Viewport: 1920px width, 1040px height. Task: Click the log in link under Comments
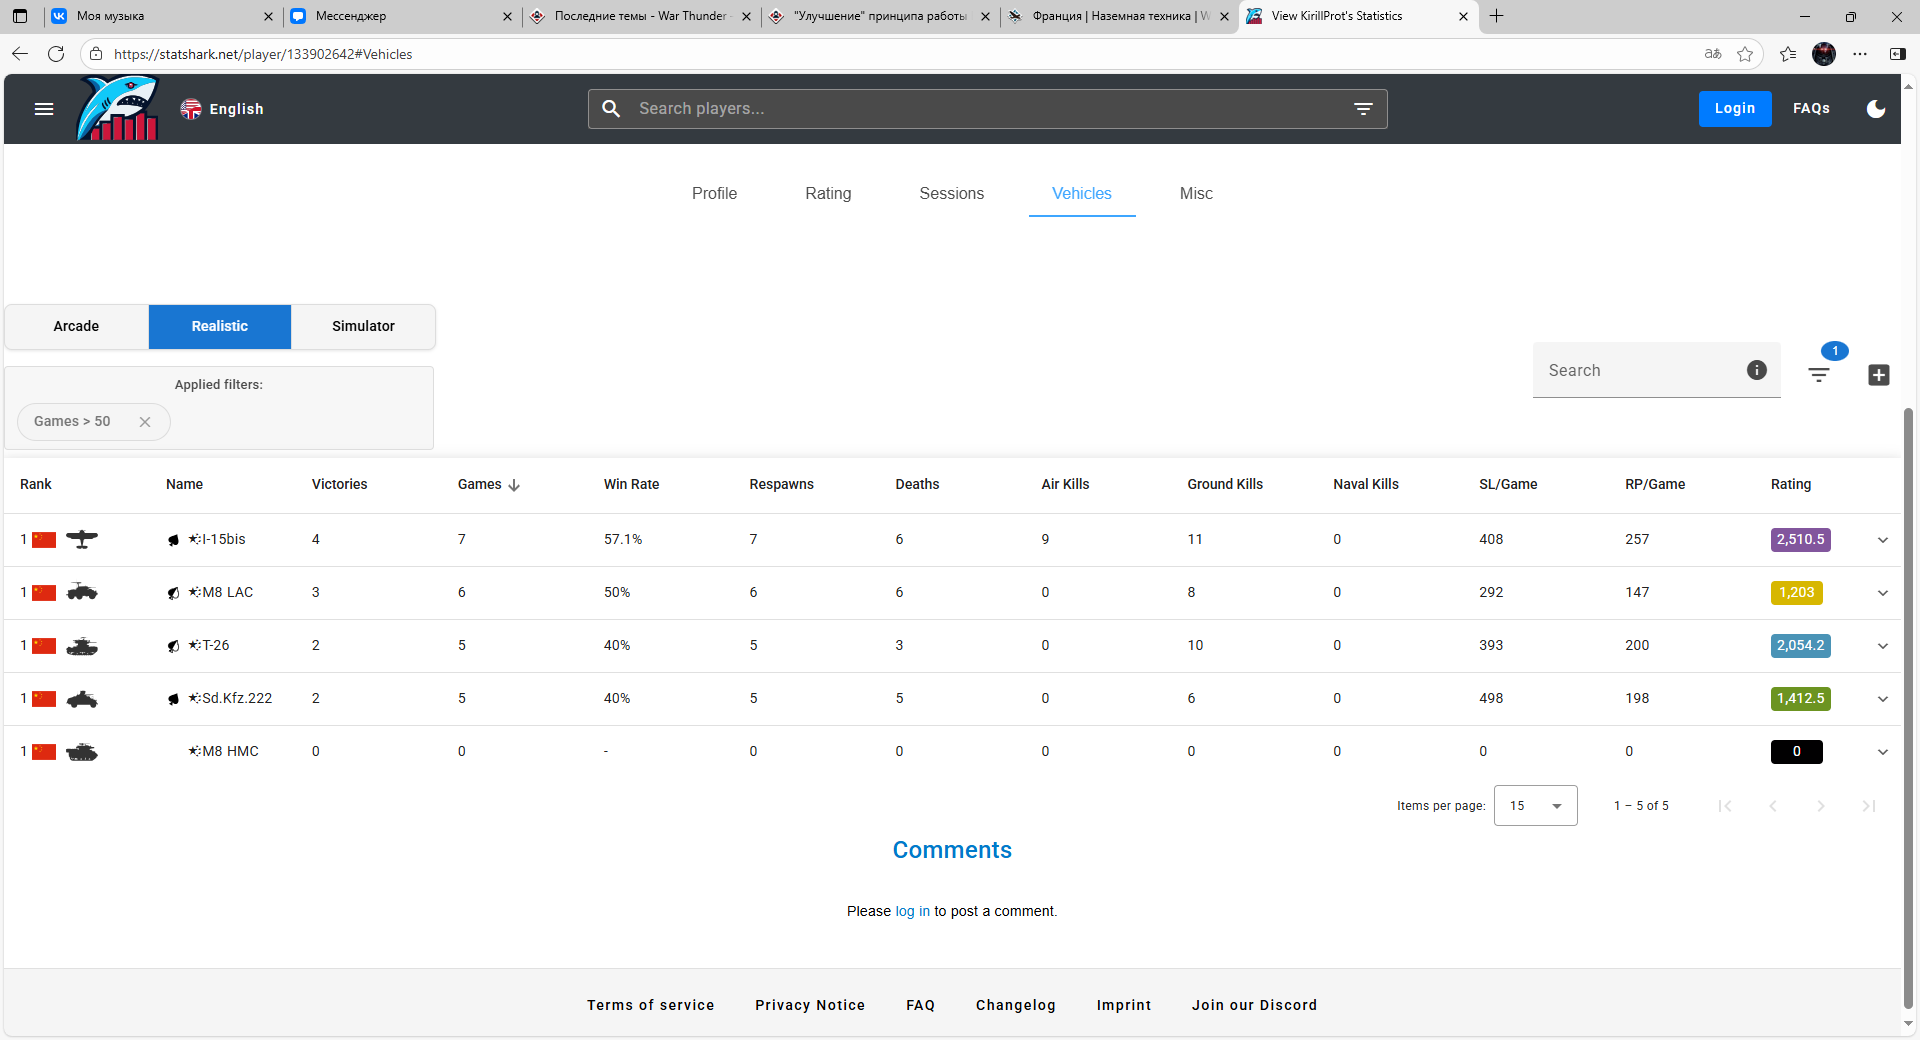click(x=912, y=911)
